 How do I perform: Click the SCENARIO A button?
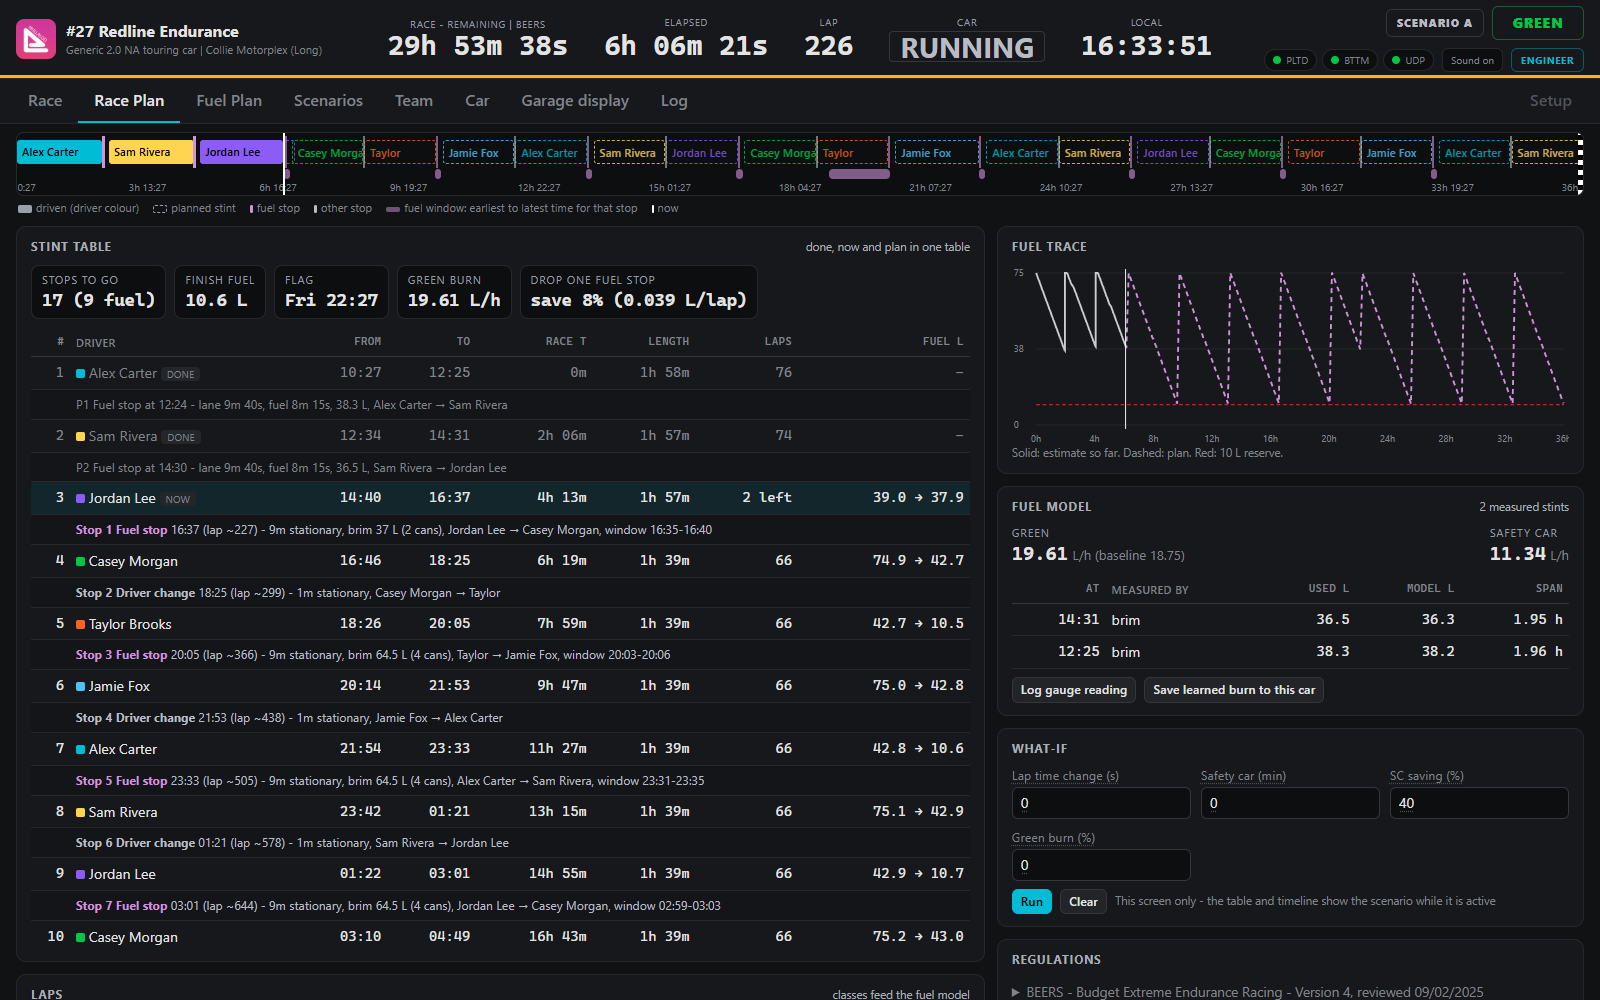point(1434,23)
